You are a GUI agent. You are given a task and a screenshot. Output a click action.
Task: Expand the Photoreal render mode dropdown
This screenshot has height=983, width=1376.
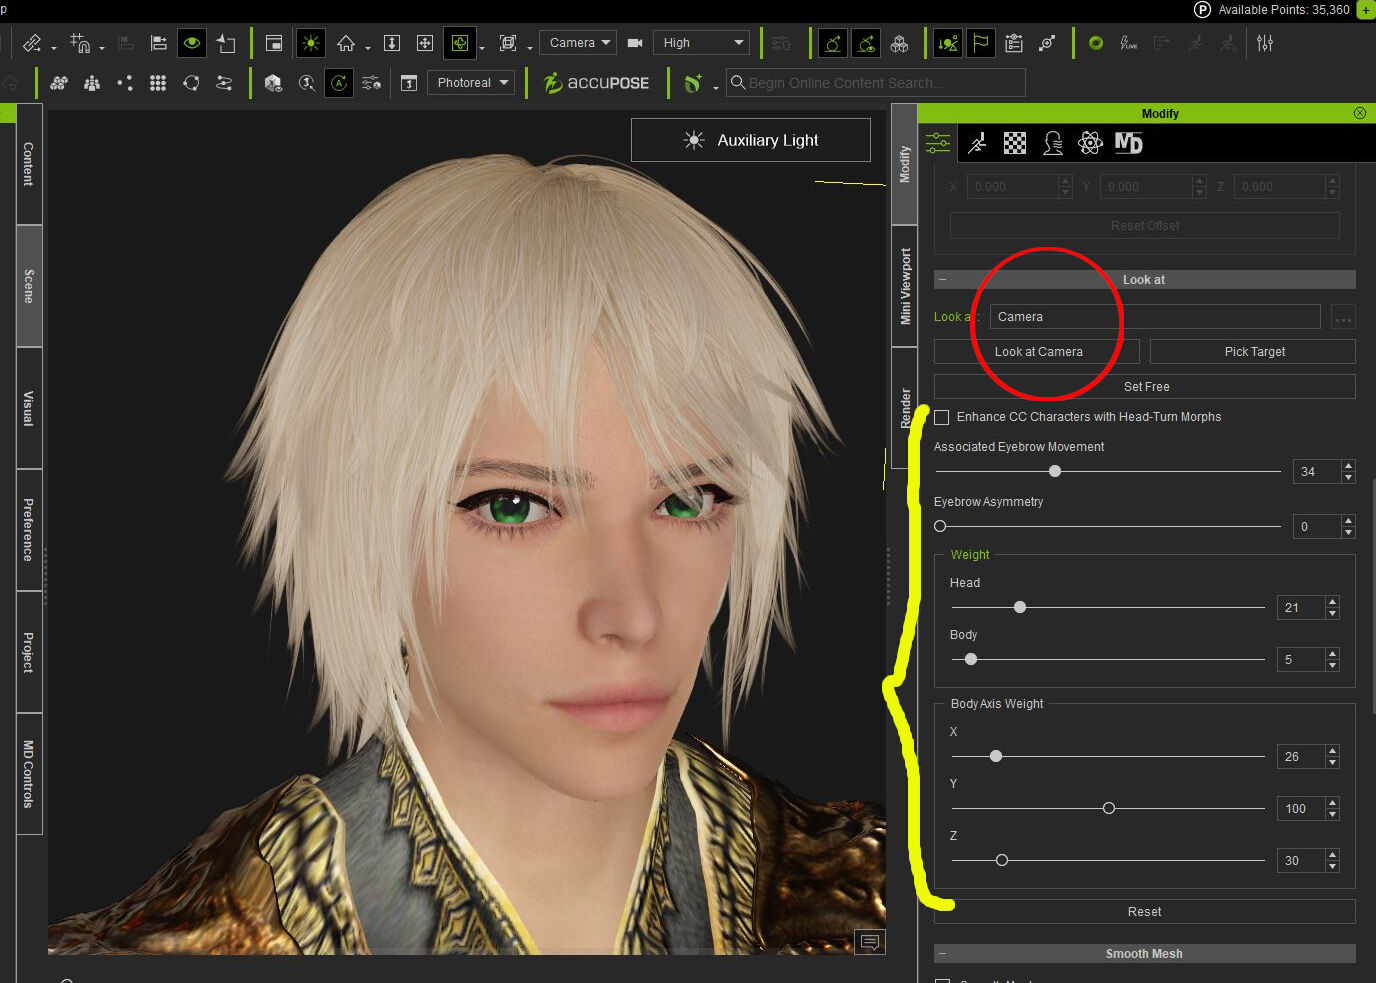point(471,83)
